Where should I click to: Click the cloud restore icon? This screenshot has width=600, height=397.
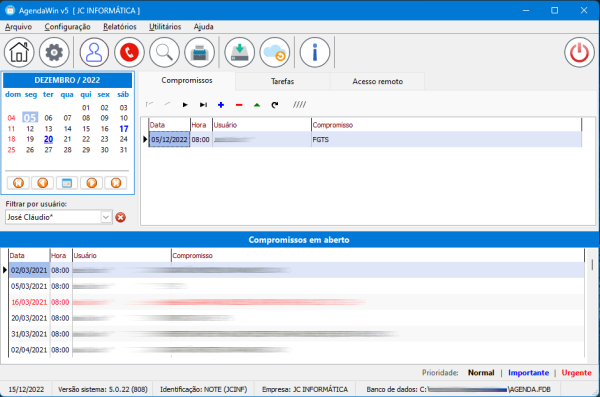coord(275,52)
